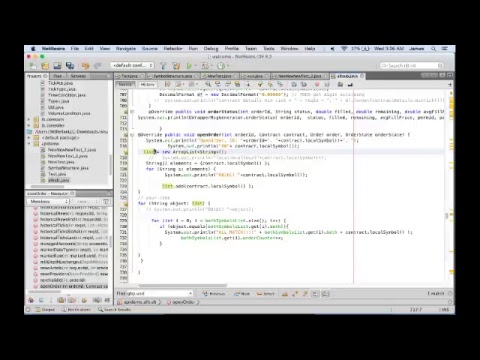Image resolution: width=480 pixels, height=360 pixels.
Task: Toggle Bookmark icon in editor toolbar
Action: click(x=280, y=85)
